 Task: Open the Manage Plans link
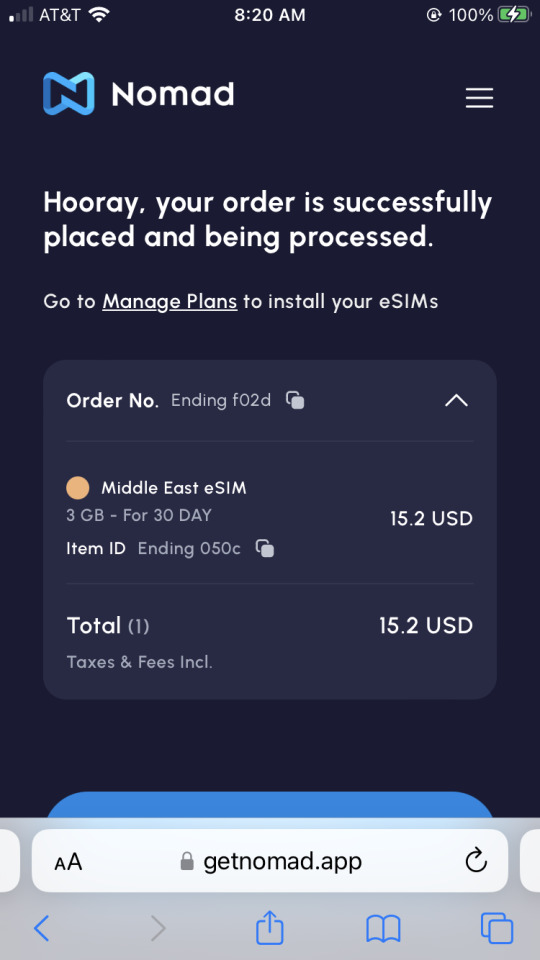(x=170, y=301)
